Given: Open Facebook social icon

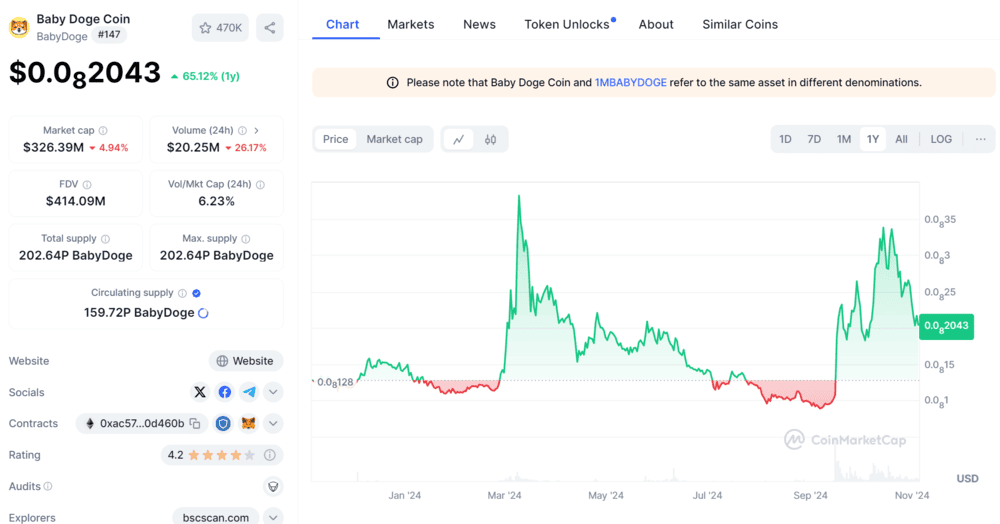Looking at the screenshot, I should tap(224, 392).
